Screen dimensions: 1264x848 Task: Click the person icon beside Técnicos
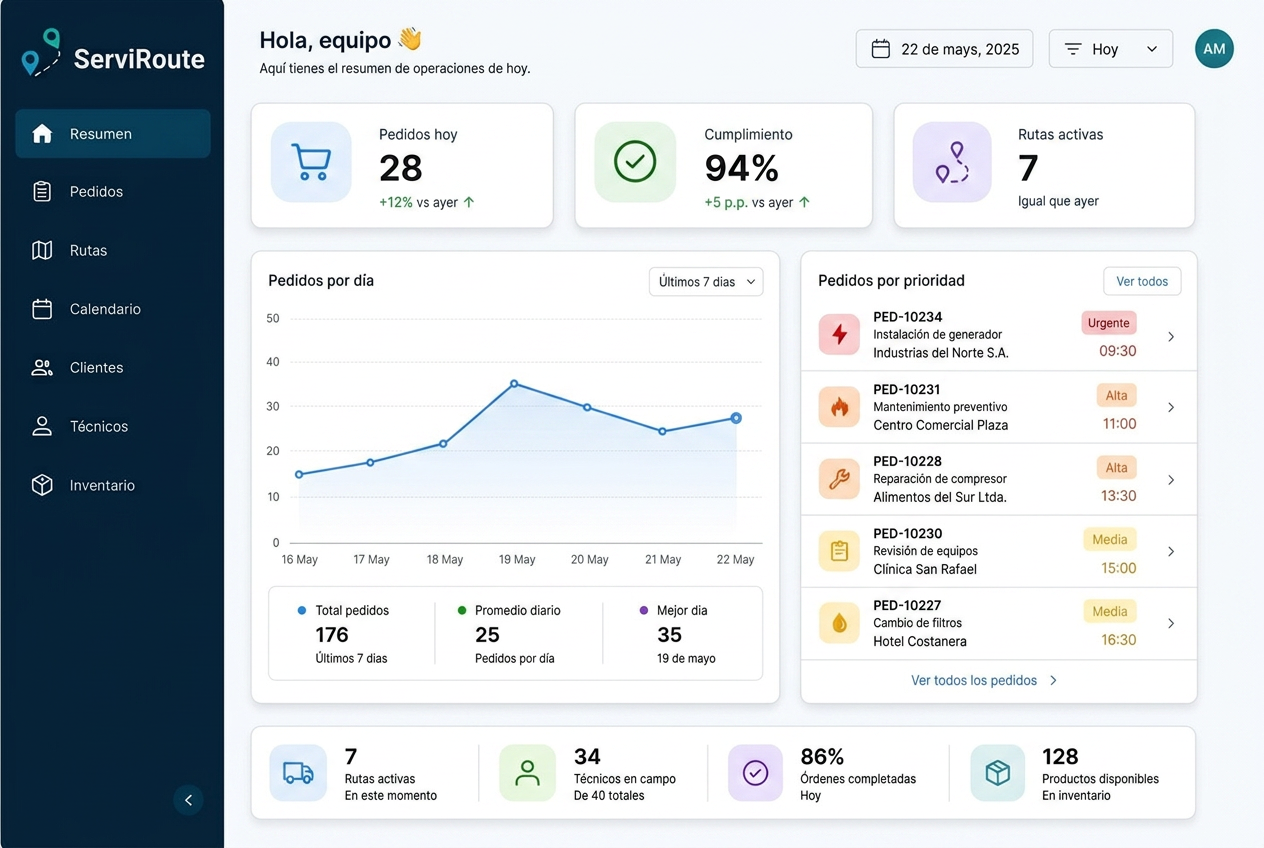42,426
